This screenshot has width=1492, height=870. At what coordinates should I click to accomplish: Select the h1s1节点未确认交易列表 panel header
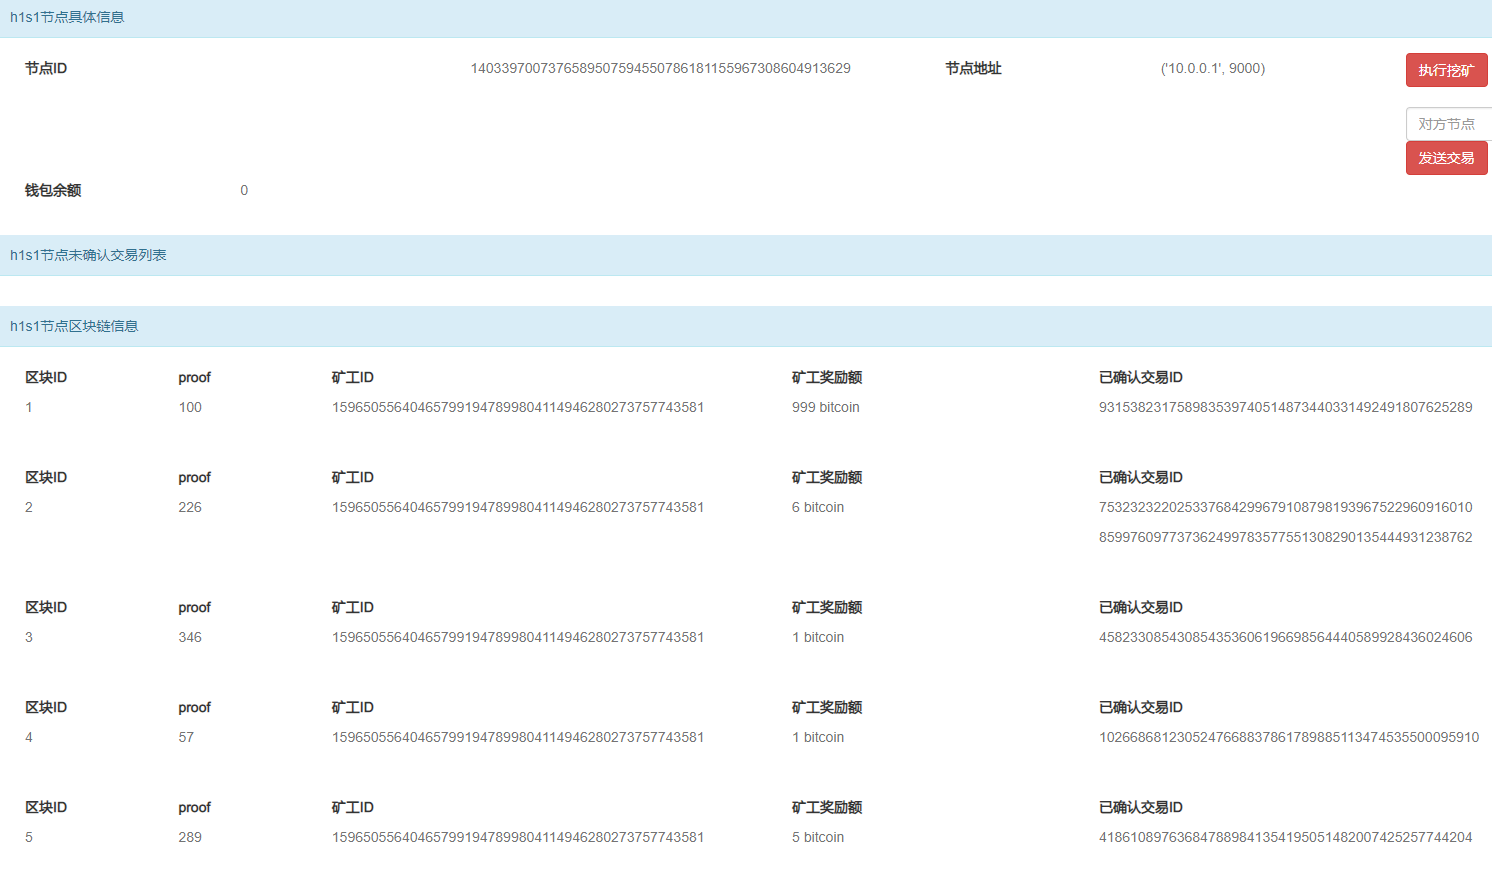[x=746, y=255]
